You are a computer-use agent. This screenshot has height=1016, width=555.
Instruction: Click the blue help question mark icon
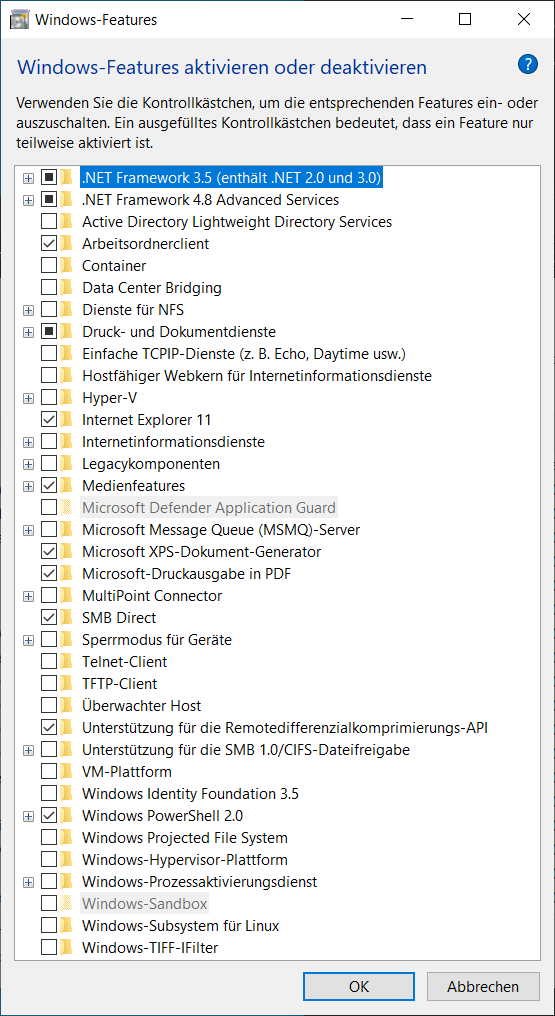(x=528, y=65)
